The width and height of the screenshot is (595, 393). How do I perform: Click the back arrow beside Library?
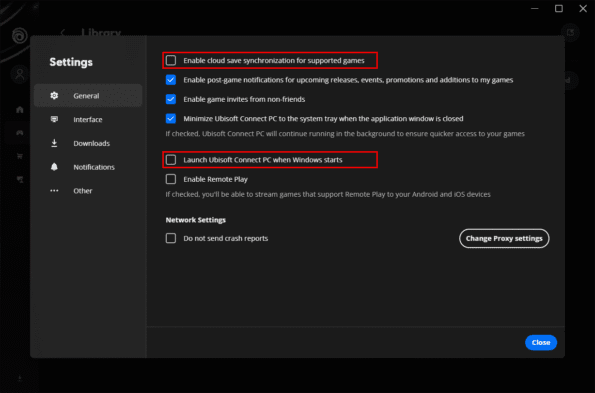63,33
